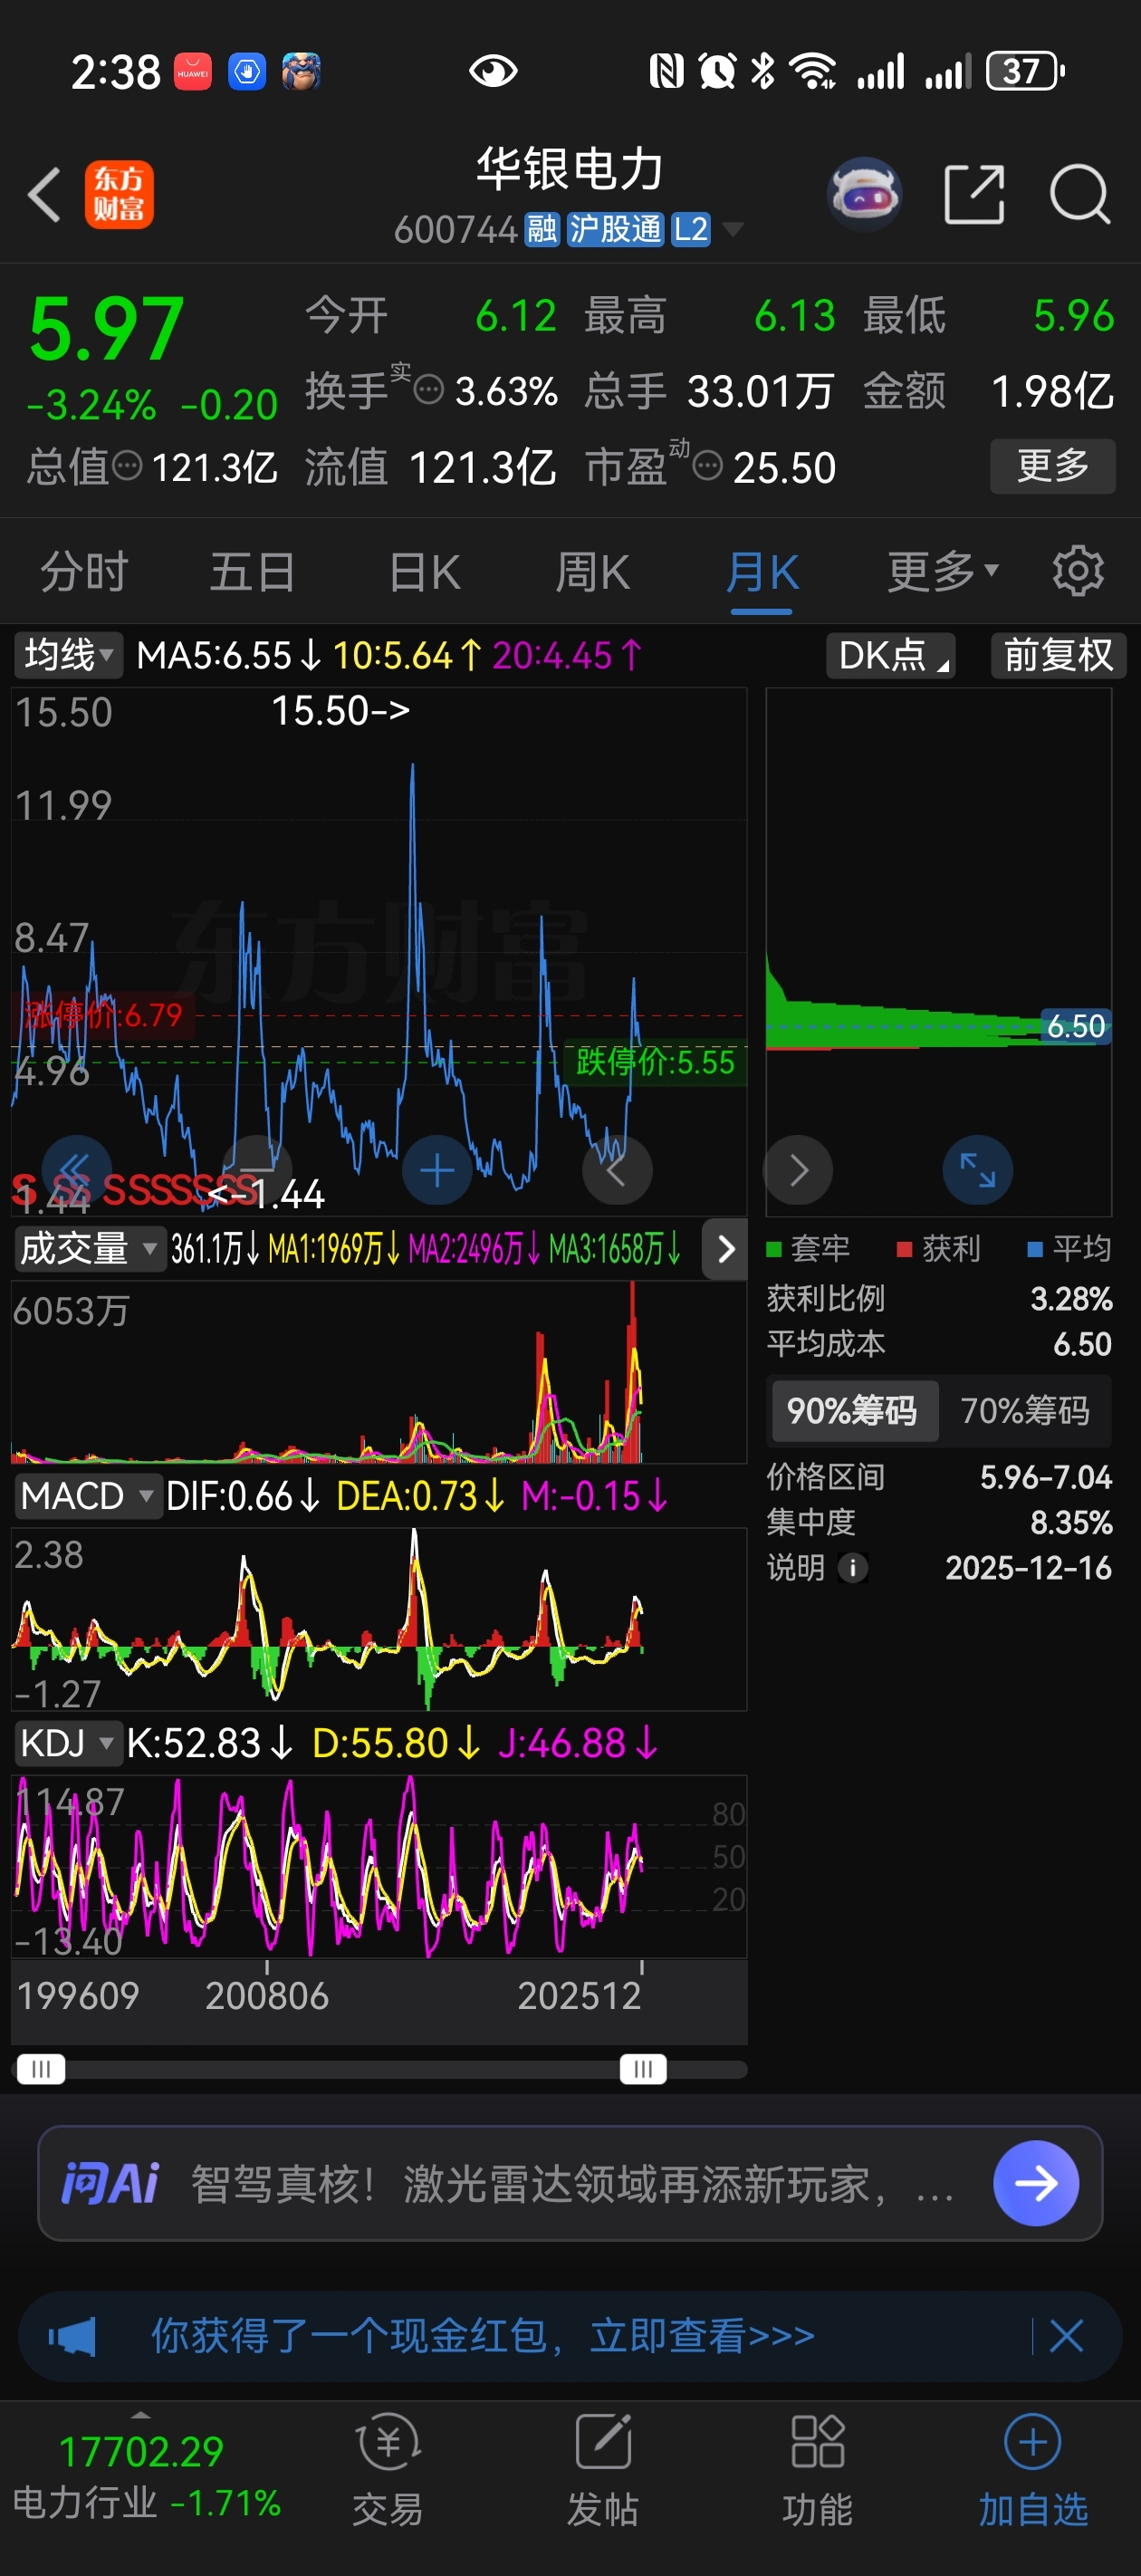Viewport: 1141px width, 2576px height.
Task: Open the robot assistant avatar
Action: (865, 194)
